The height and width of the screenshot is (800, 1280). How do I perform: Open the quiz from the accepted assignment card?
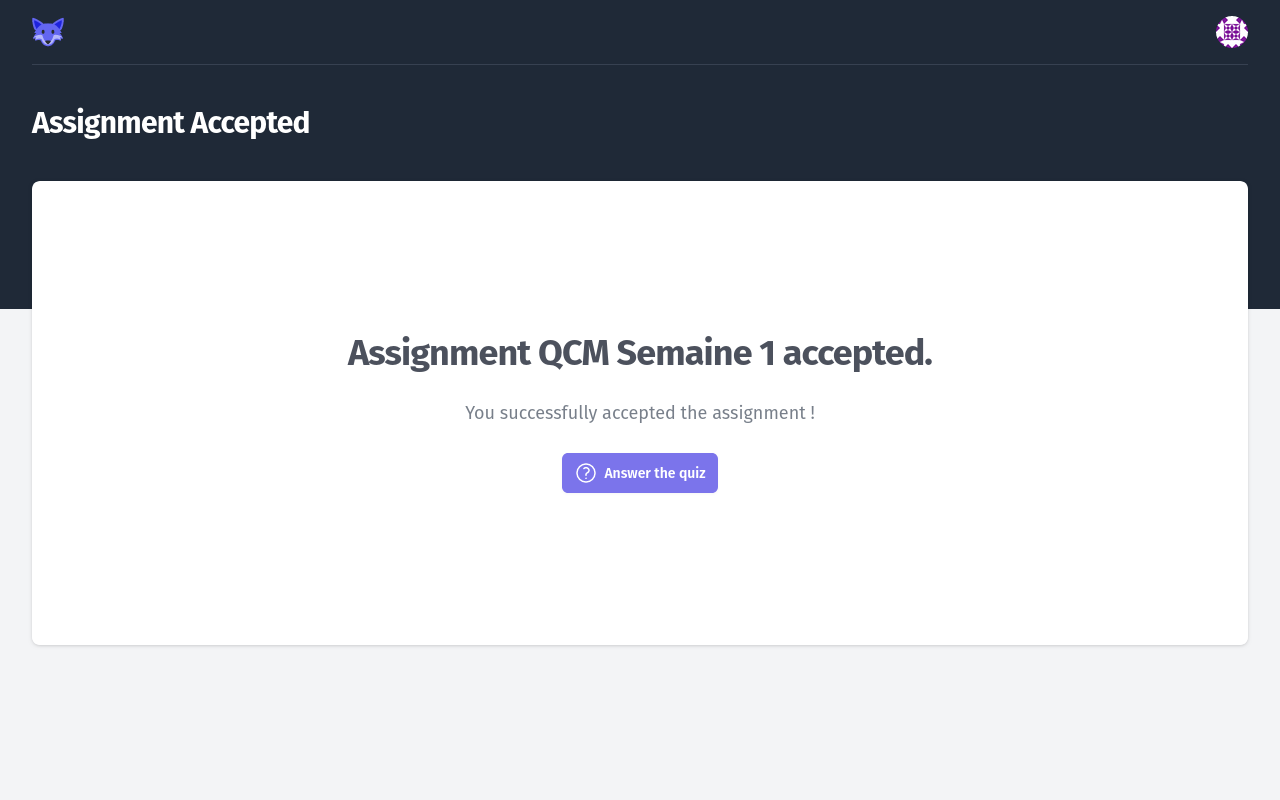640,472
